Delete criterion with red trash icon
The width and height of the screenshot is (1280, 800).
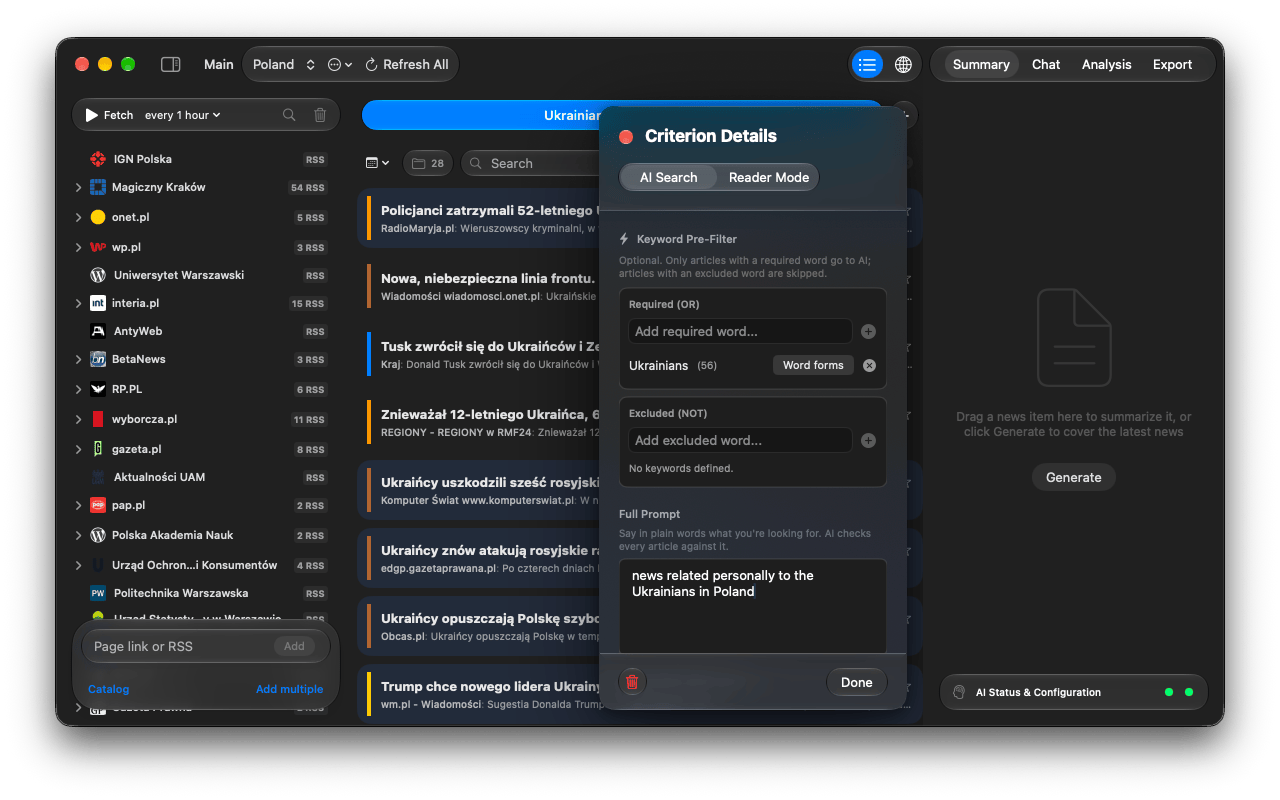tap(632, 682)
